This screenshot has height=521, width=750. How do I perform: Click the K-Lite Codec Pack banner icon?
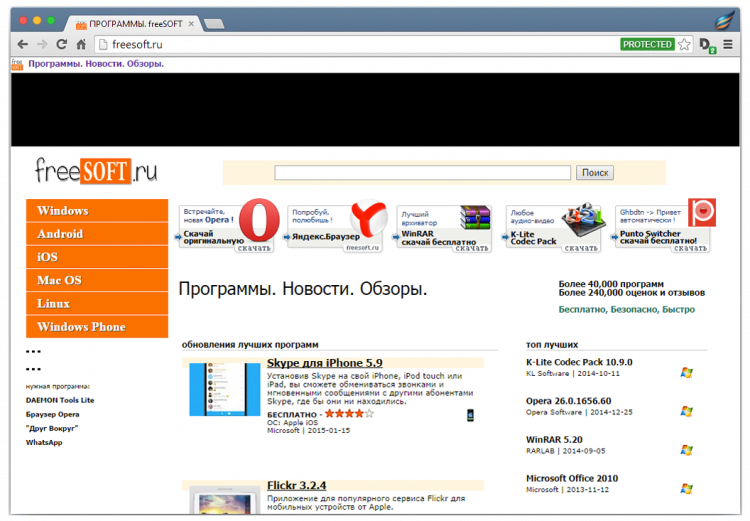pyautogui.click(x=582, y=220)
